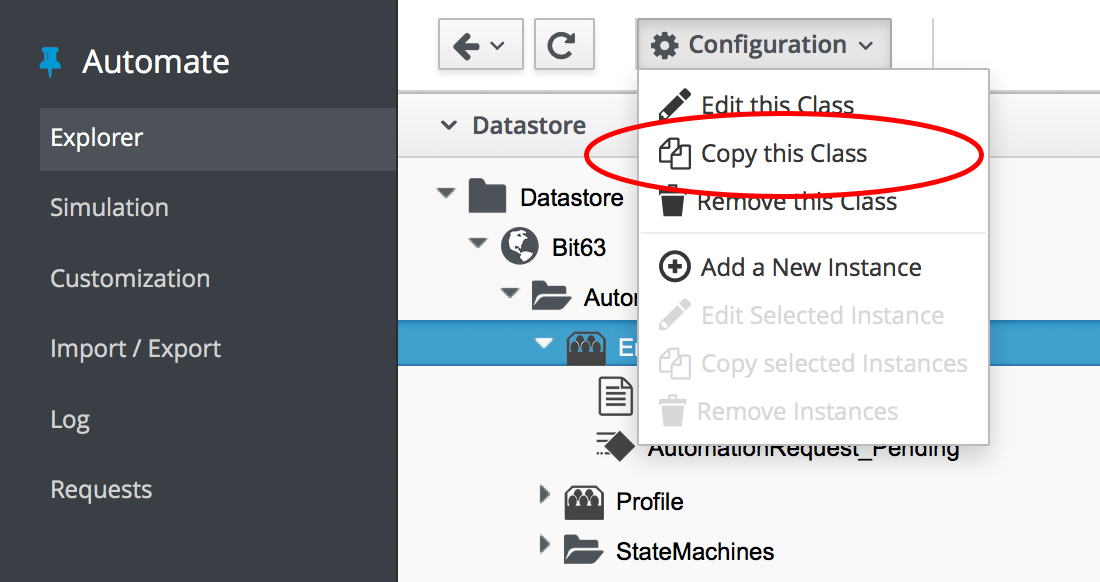Choose Remove this Class menu item
The width and height of the screenshot is (1100, 582).
[x=796, y=202]
